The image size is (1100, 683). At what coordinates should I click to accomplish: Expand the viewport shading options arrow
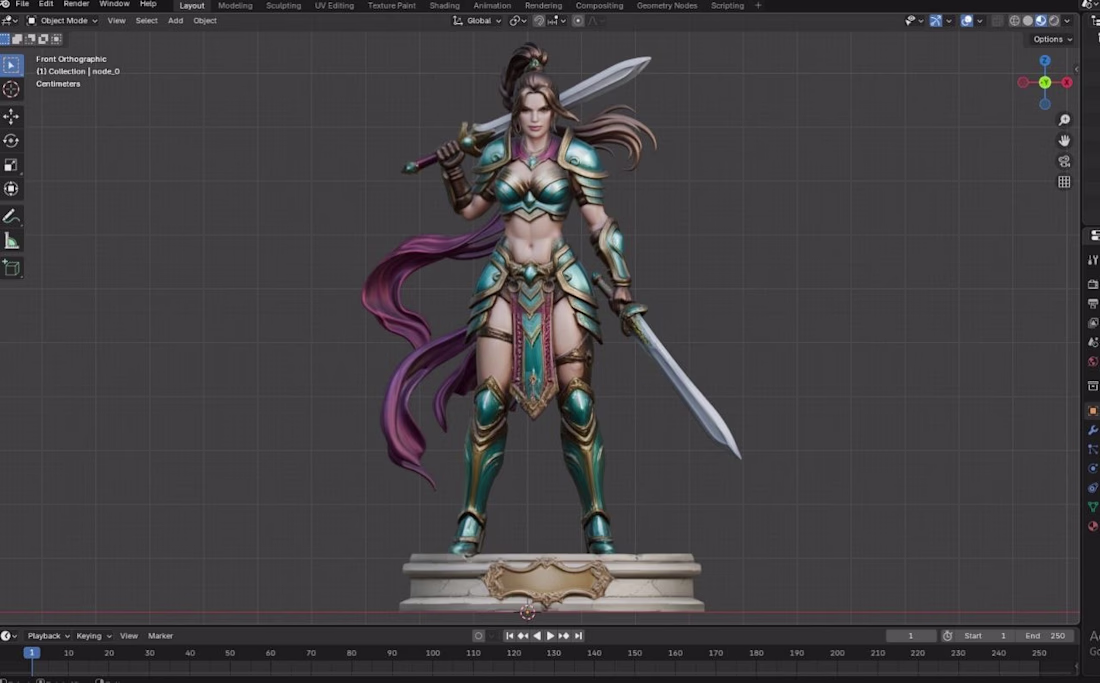point(1067,21)
